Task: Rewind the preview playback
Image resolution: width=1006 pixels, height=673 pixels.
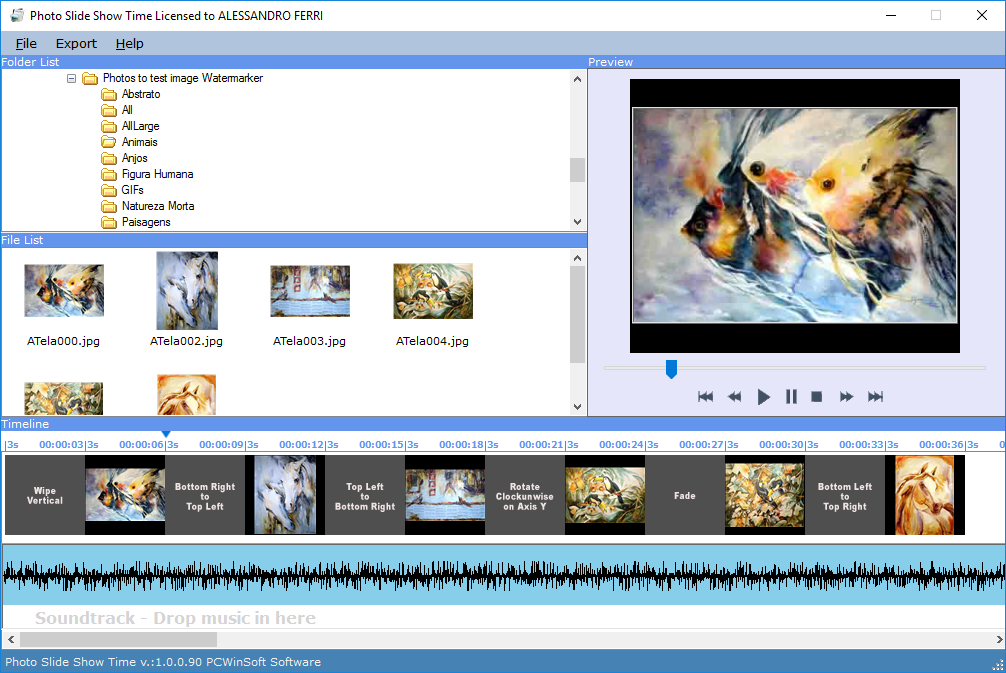Action: coord(734,397)
